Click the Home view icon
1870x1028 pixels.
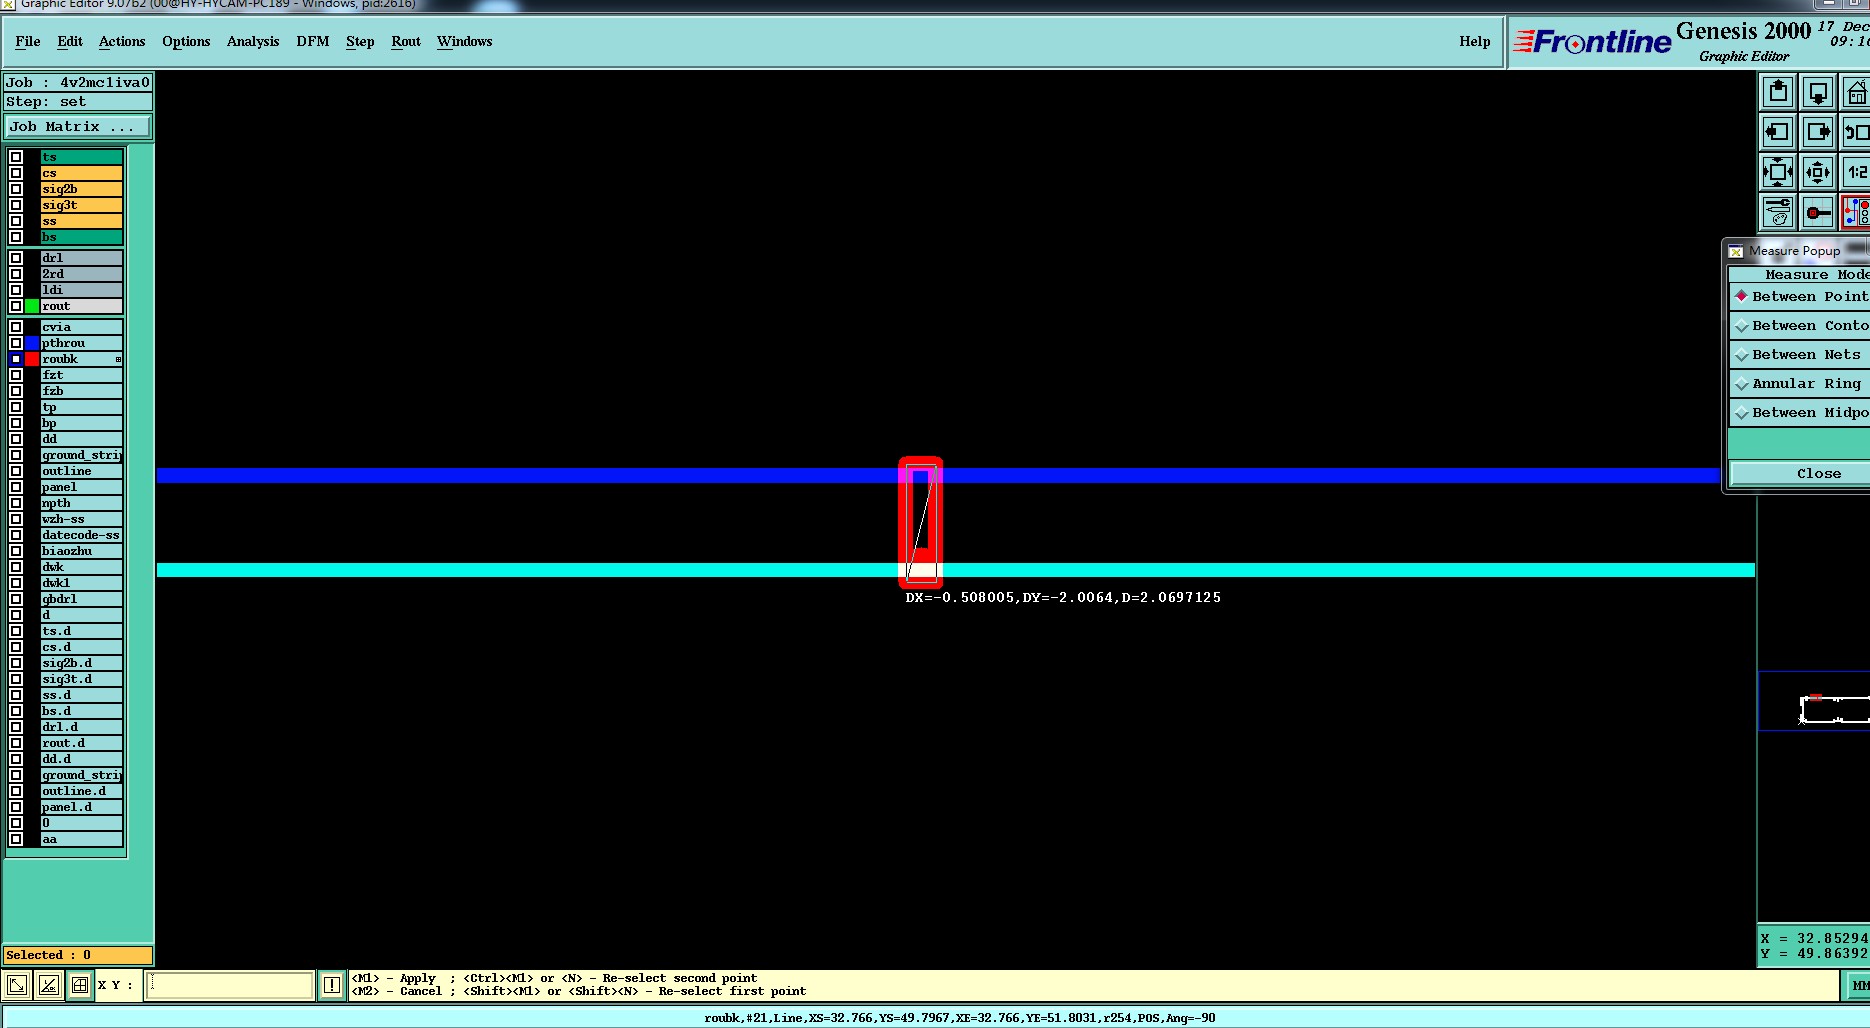[x=1856, y=93]
